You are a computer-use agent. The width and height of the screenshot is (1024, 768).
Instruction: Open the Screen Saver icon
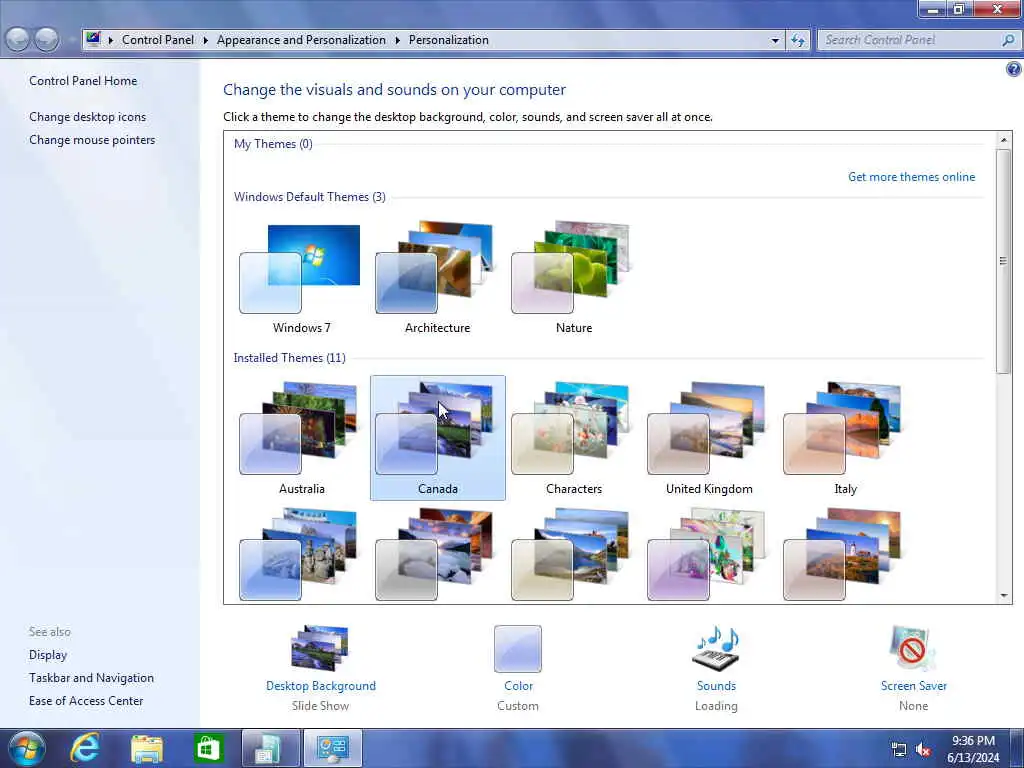[913, 648]
